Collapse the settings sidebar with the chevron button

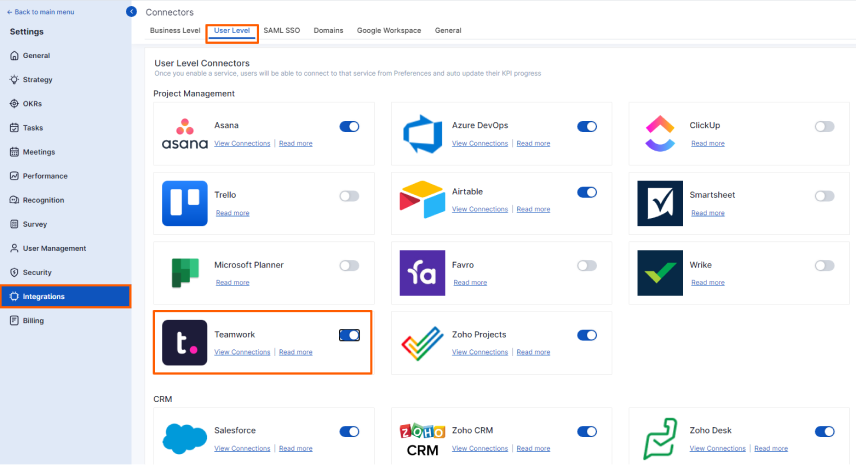point(131,11)
